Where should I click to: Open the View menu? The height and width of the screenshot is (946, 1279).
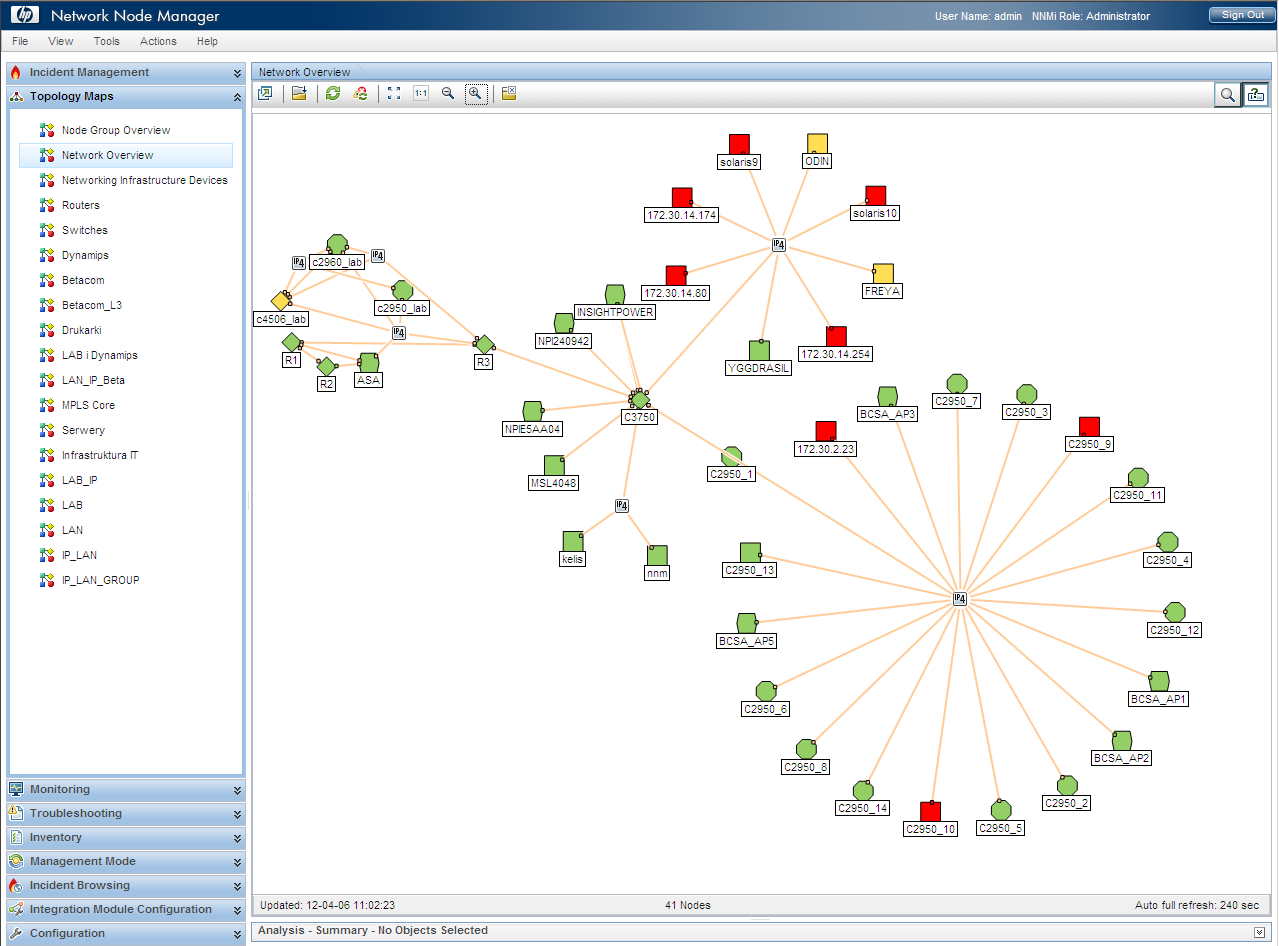[60, 41]
